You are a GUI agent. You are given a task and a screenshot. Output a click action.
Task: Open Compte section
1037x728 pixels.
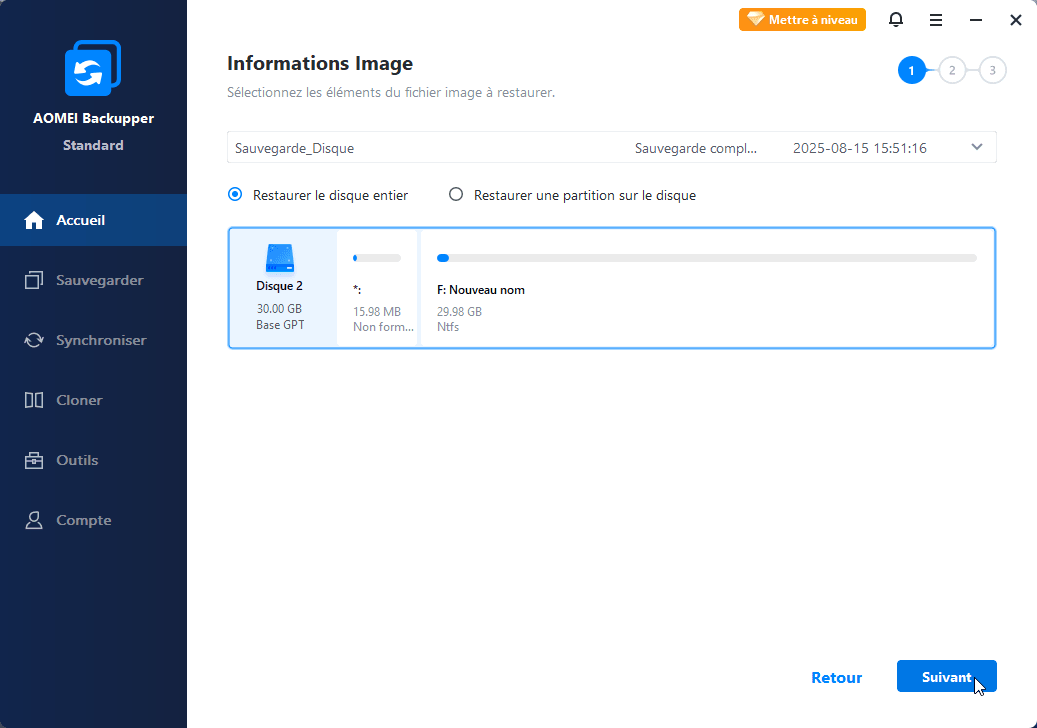point(93,520)
